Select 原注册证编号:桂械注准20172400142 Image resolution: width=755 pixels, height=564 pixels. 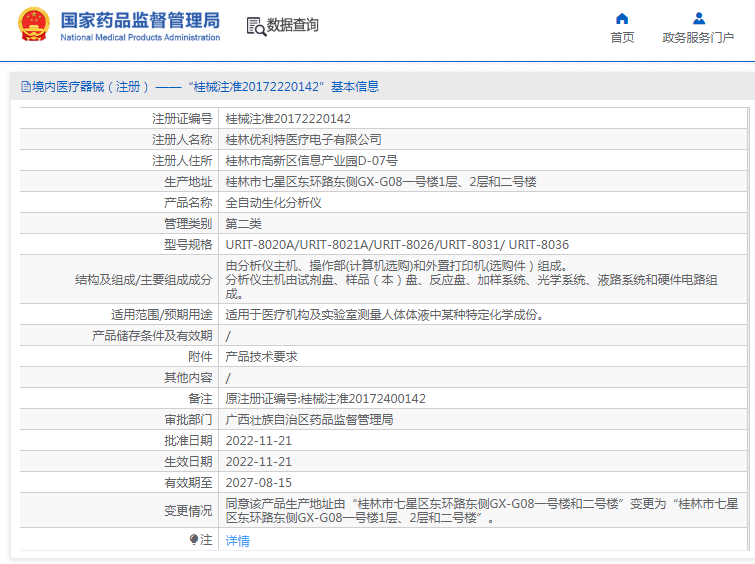pyautogui.click(x=325, y=399)
